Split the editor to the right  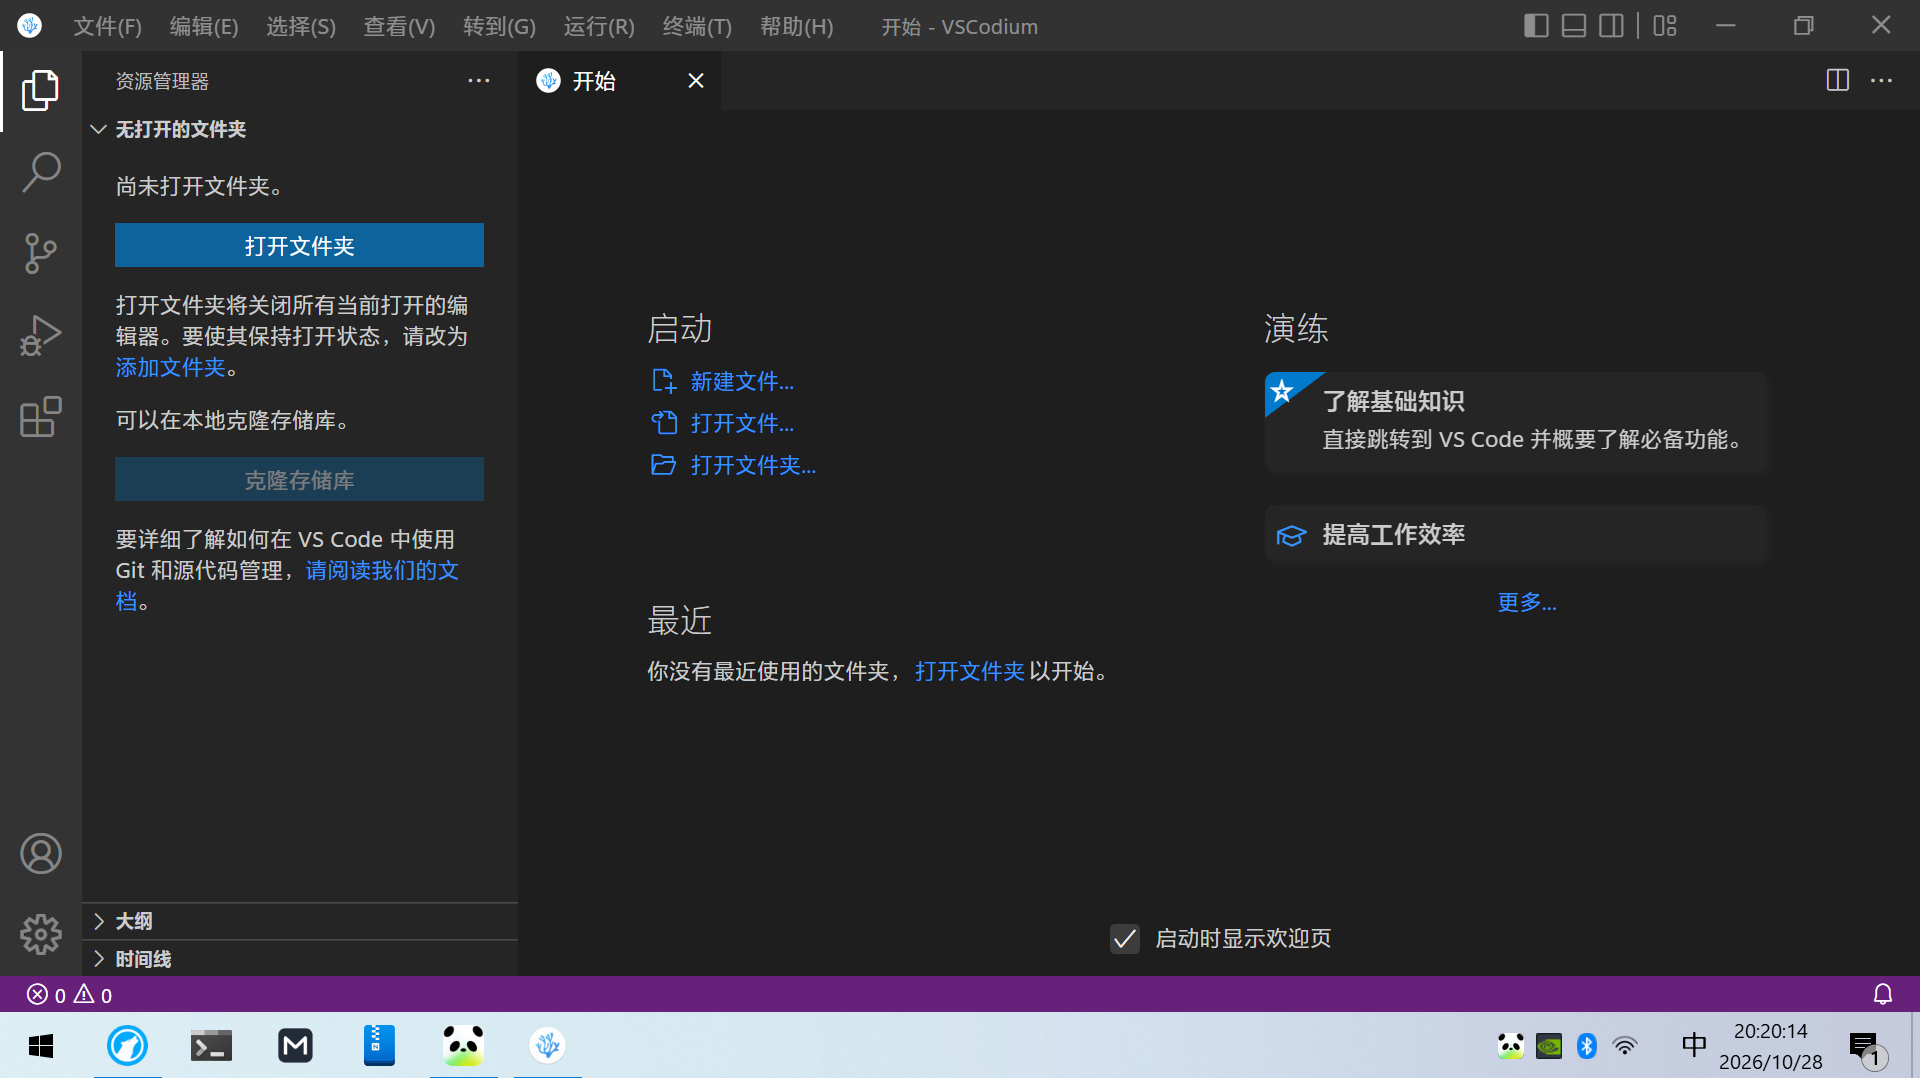[1837, 80]
